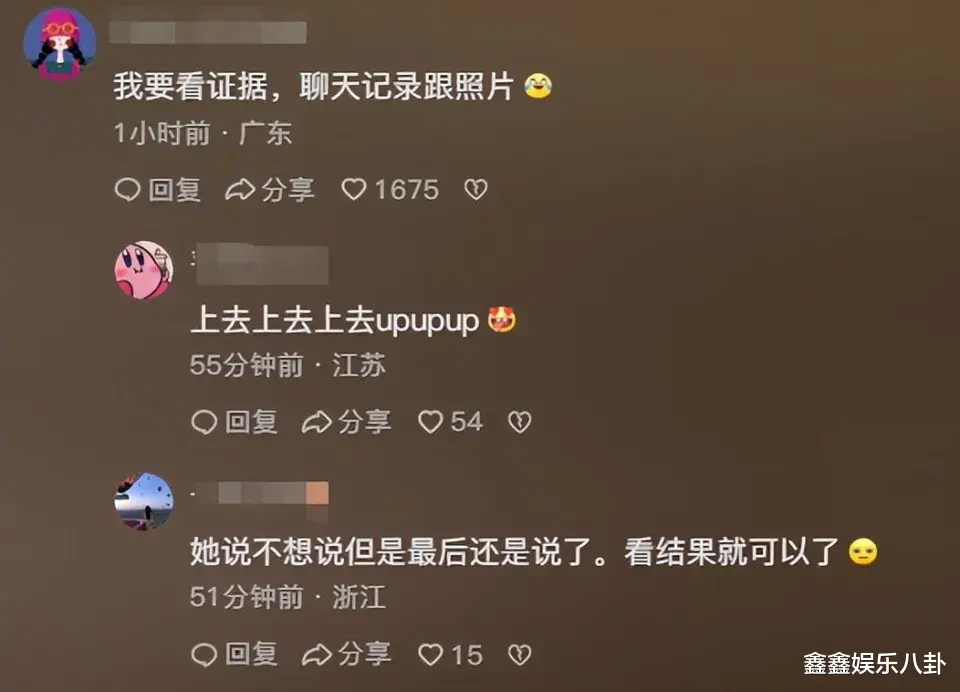Screen dimensions: 960x692
Task: Open blurred username above 她说不想说 comment
Action: point(260,494)
